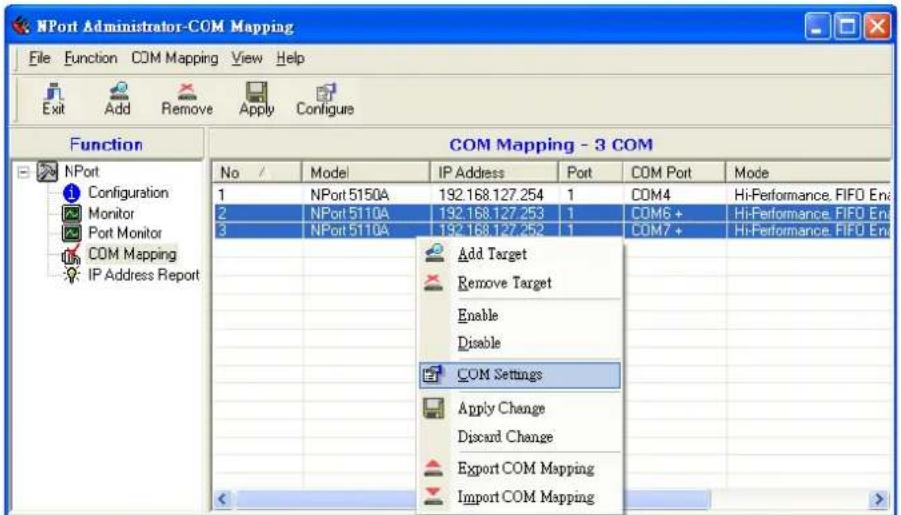Sort by the COM Port column header
901x515 pixels.
(x=675, y=172)
